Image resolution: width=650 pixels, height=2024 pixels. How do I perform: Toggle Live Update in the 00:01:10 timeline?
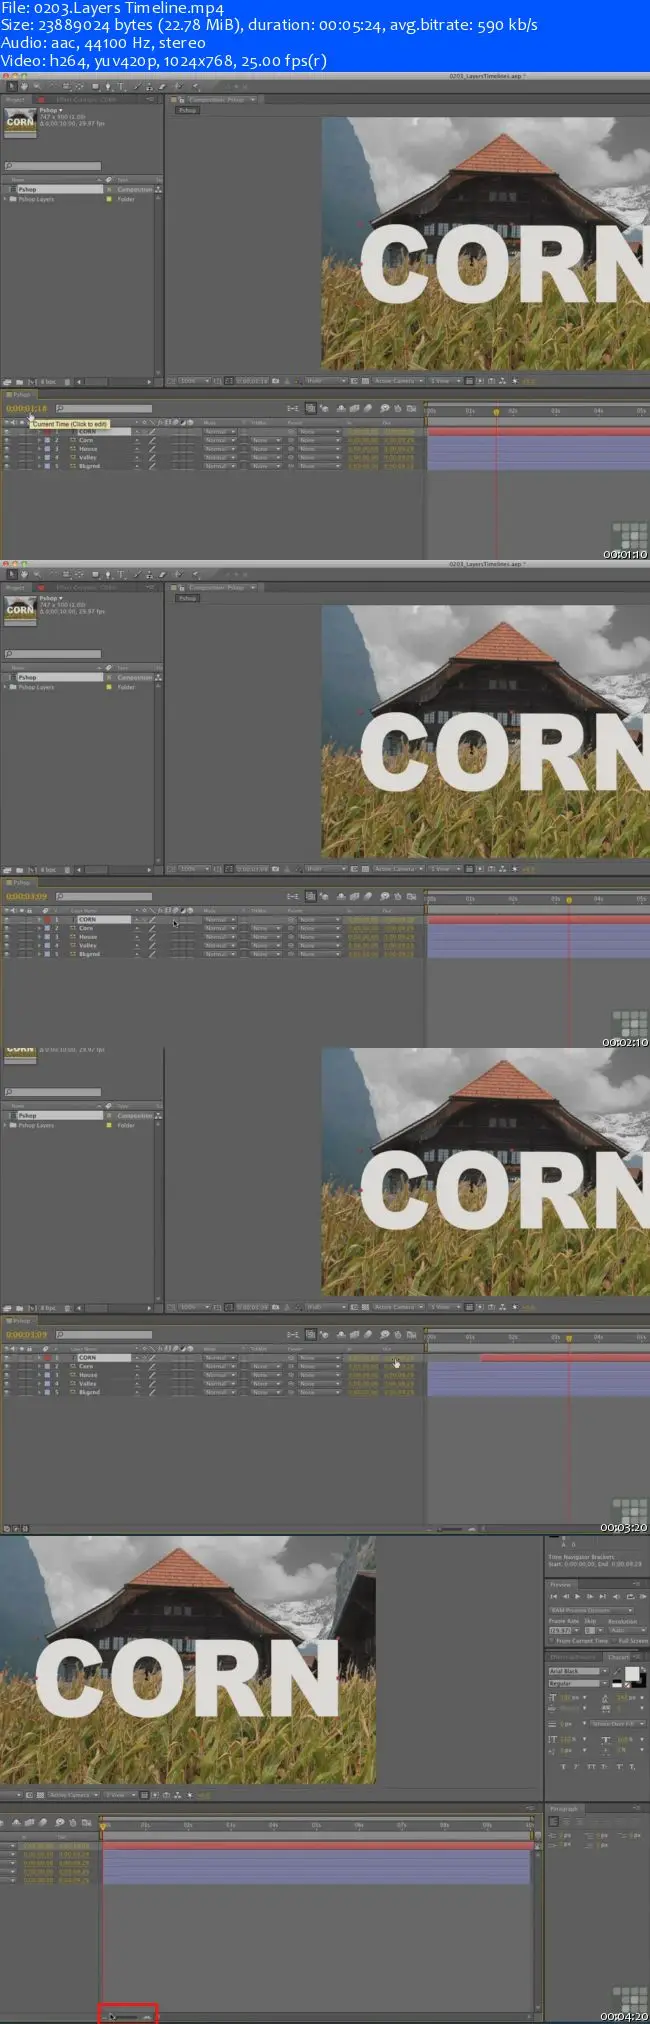[x=311, y=408]
